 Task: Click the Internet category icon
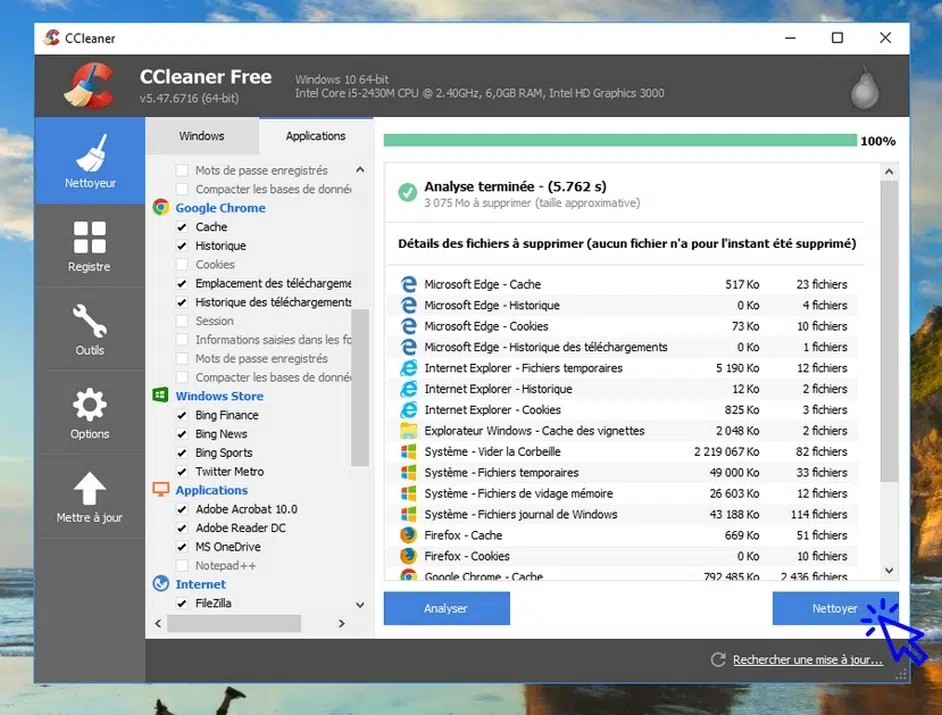coord(160,583)
